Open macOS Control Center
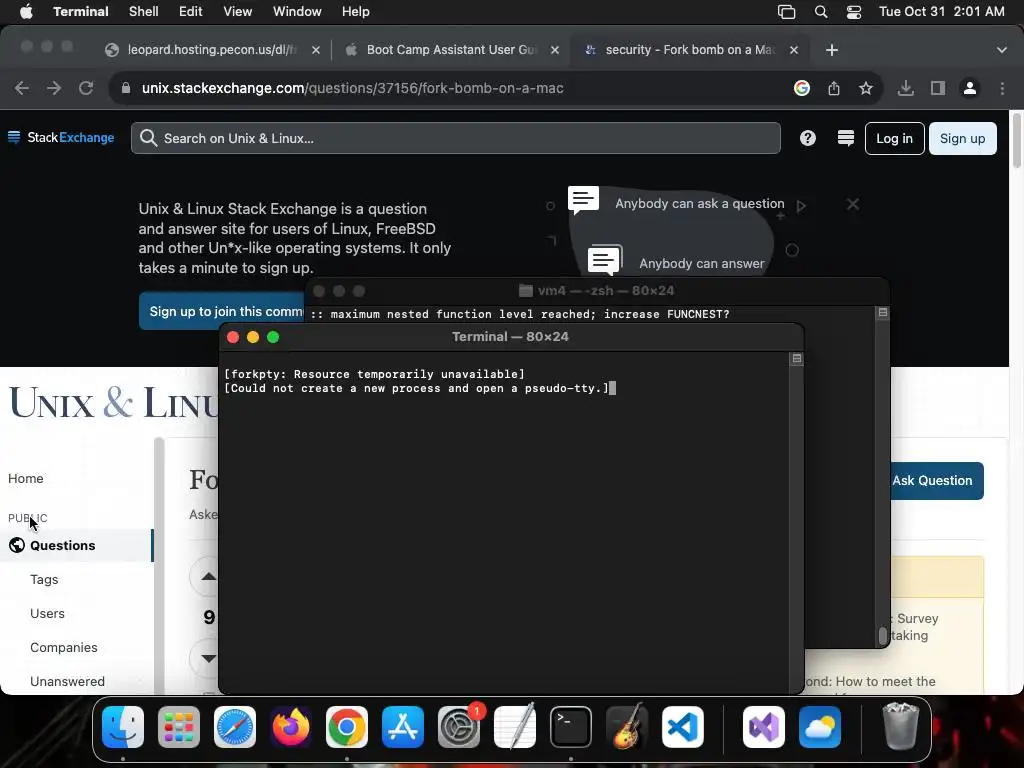Image resolution: width=1024 pixels, height=768 pixels. tap(854, 12)
